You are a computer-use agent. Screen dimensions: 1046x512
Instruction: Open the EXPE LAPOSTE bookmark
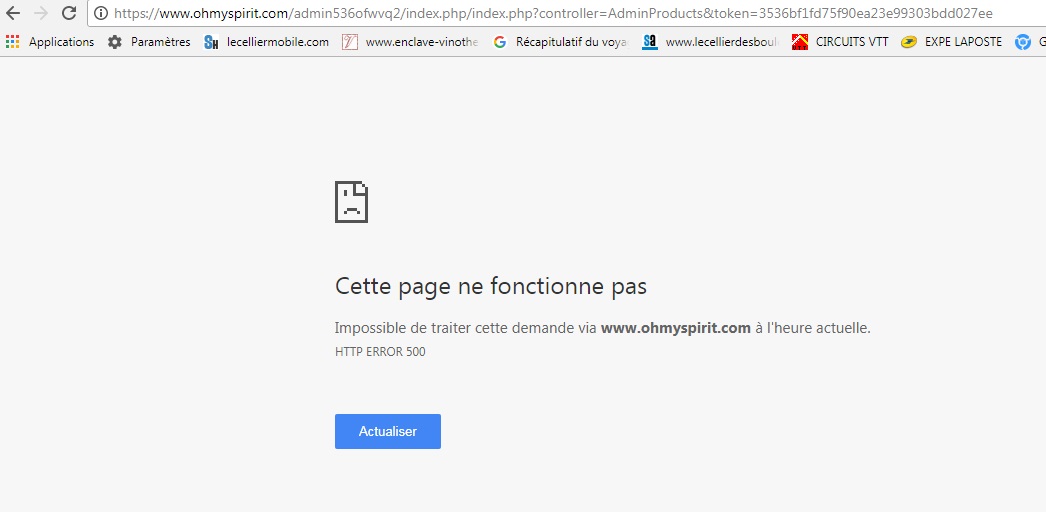tap(963, 42)
